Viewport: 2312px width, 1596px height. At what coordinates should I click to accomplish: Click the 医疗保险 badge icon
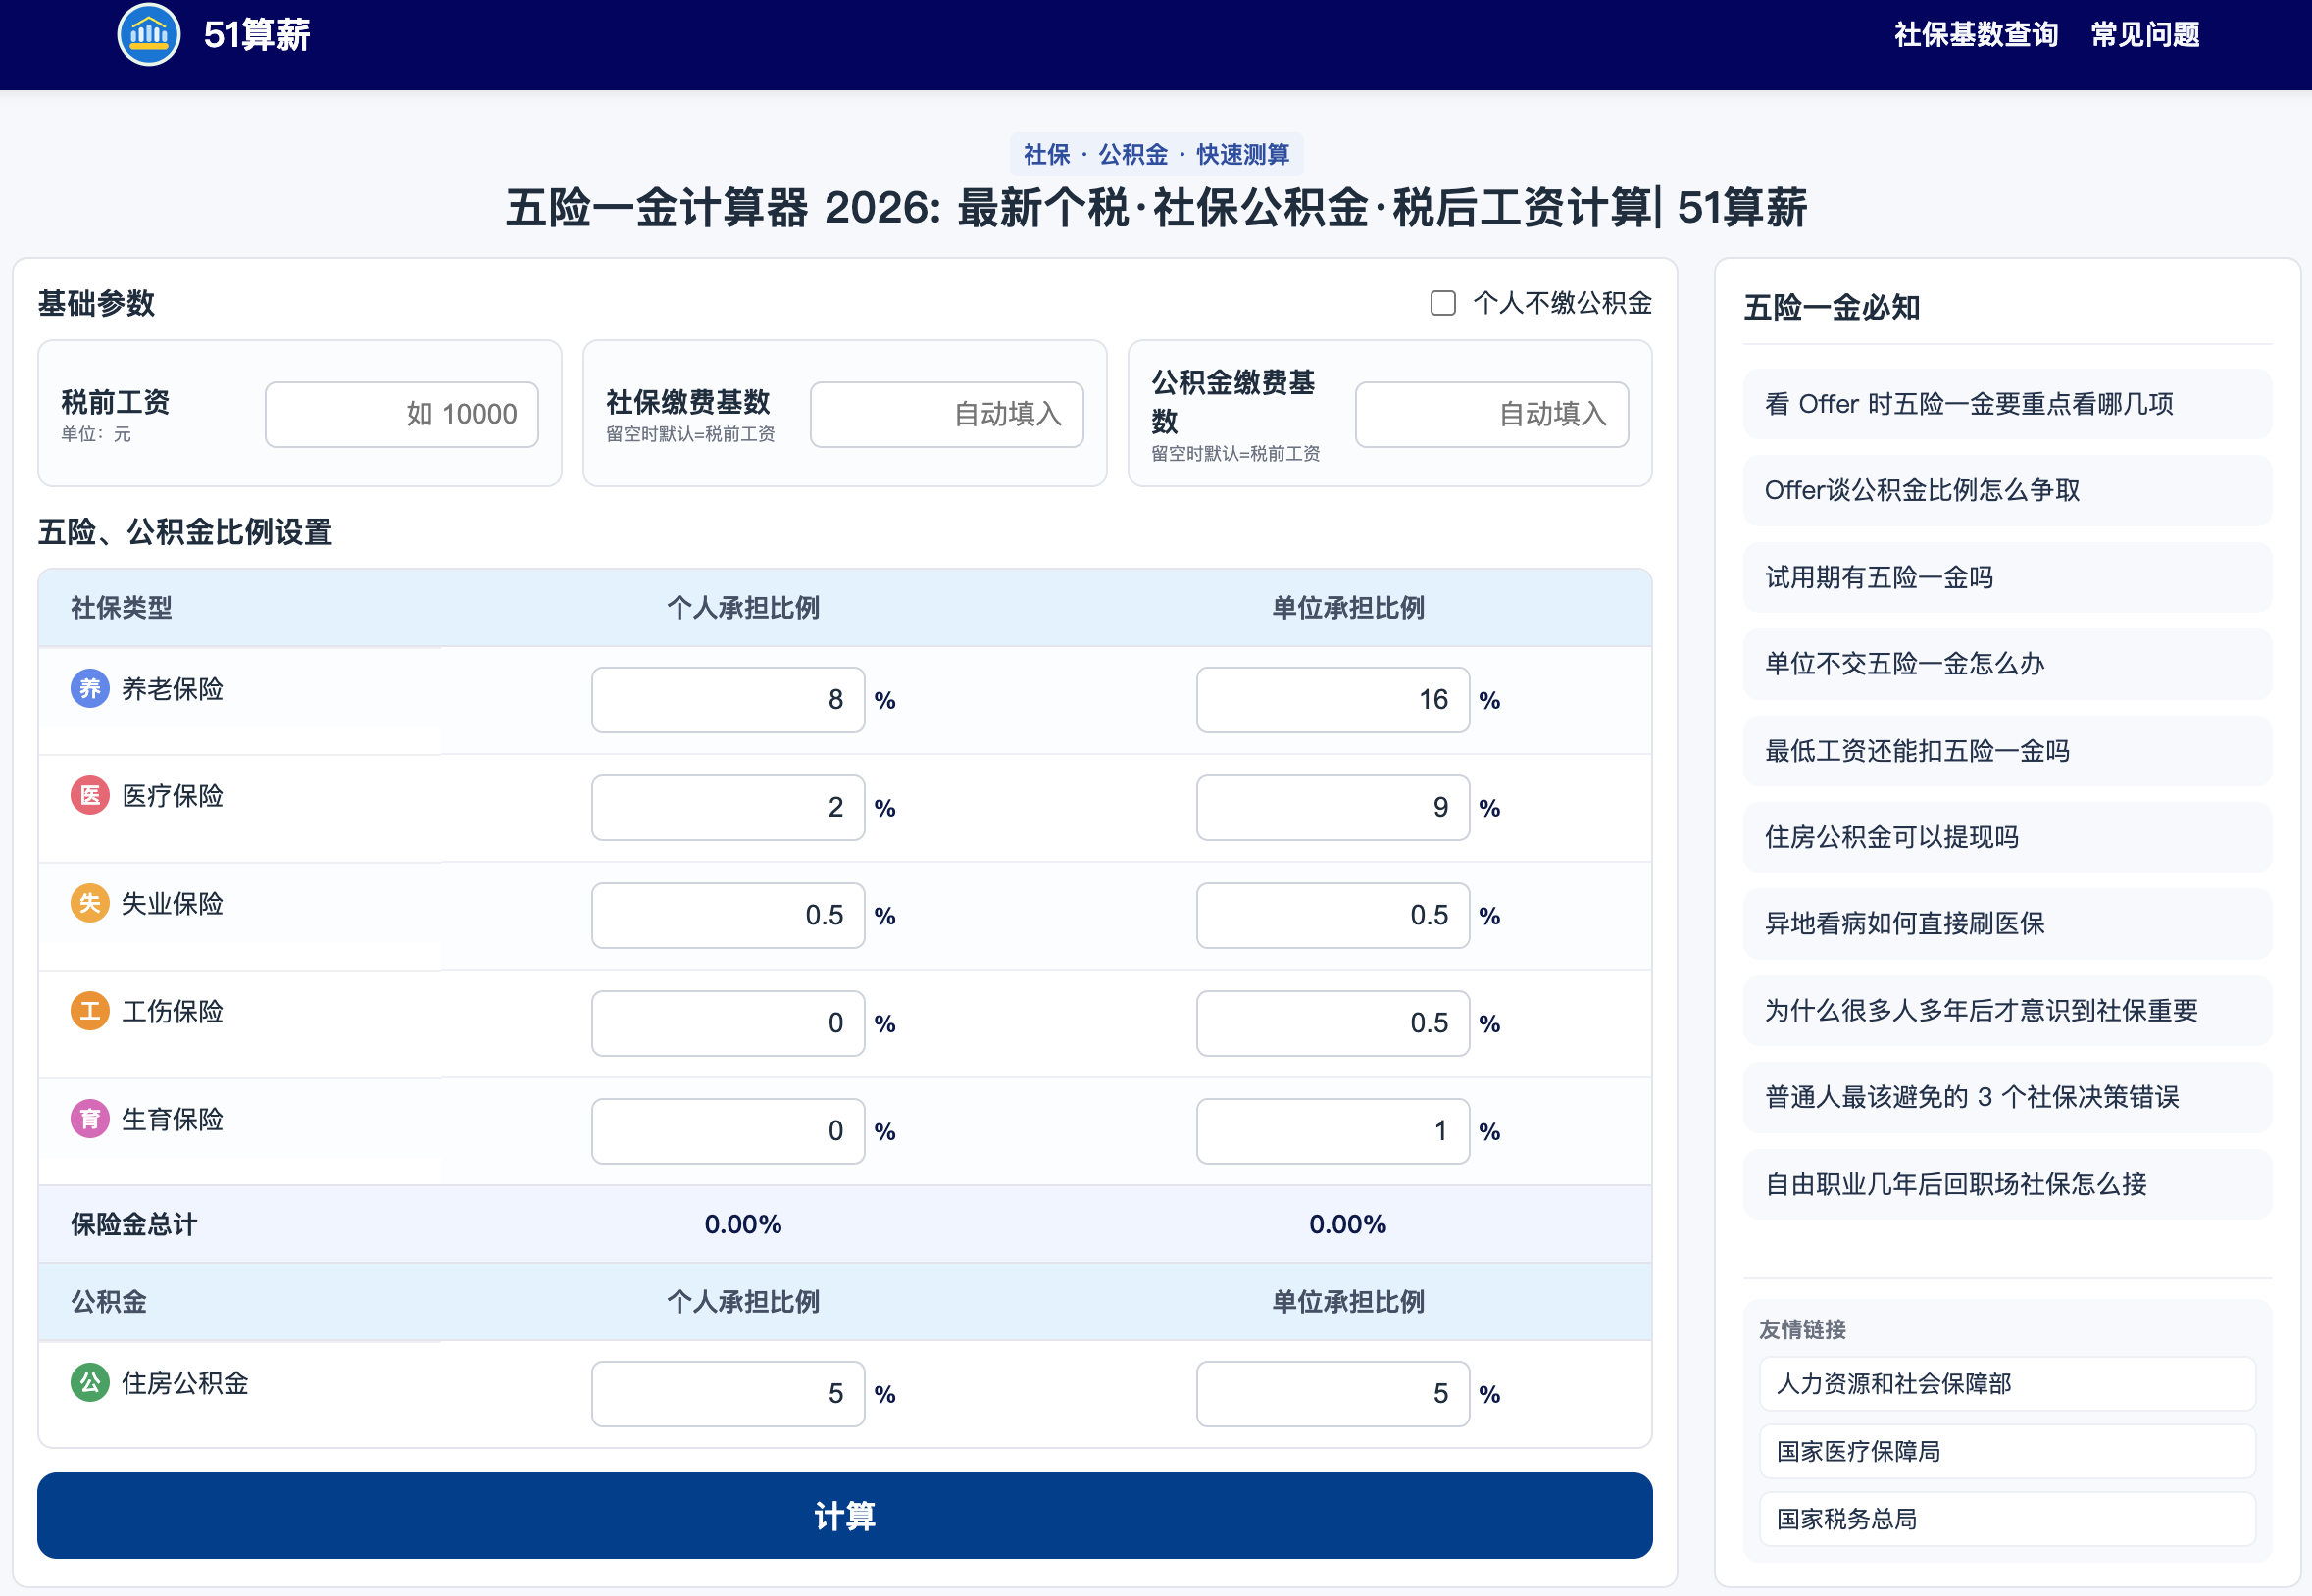(89, 795)
